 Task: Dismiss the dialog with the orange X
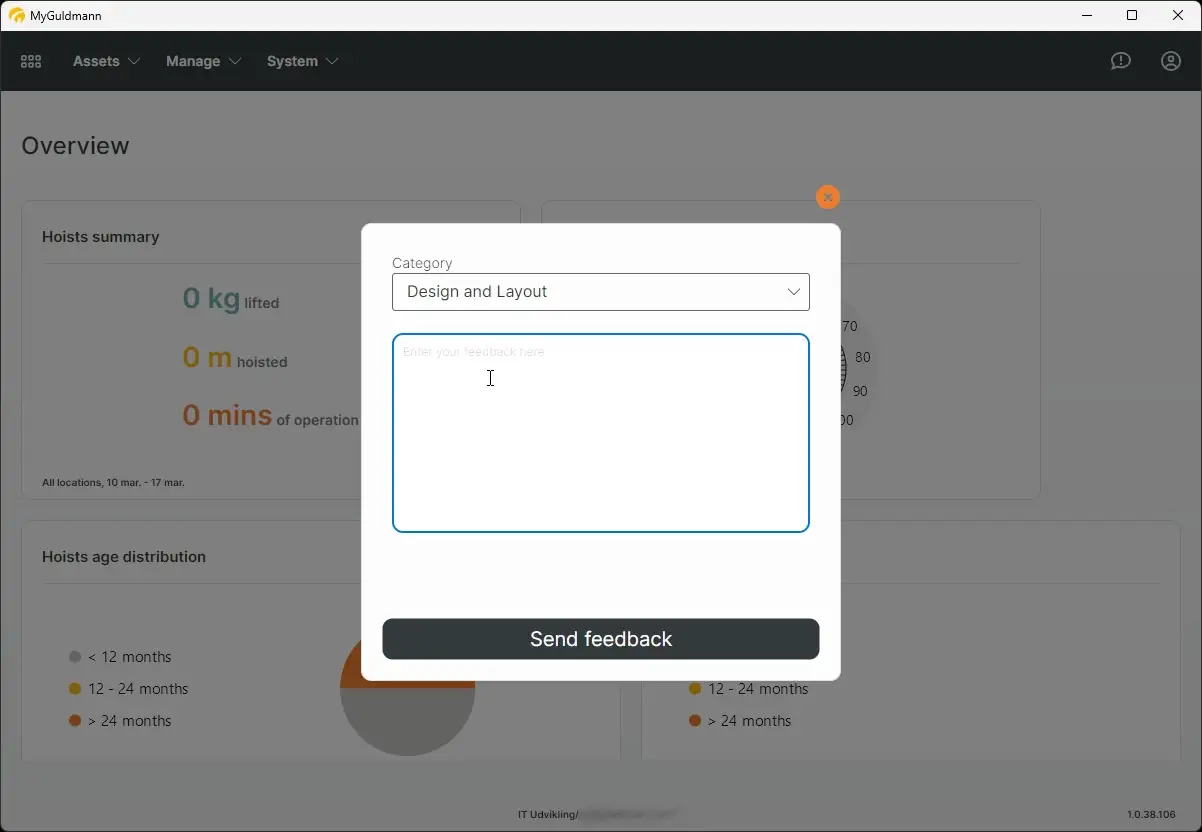click(827, 197)
